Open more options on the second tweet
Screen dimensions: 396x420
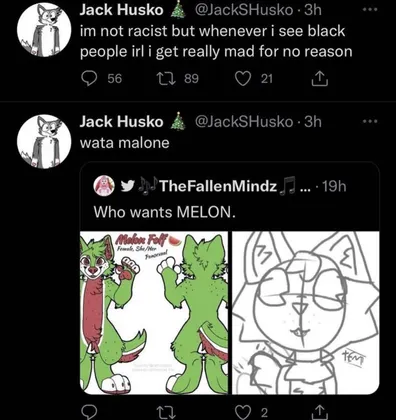(x=370, y=121)
